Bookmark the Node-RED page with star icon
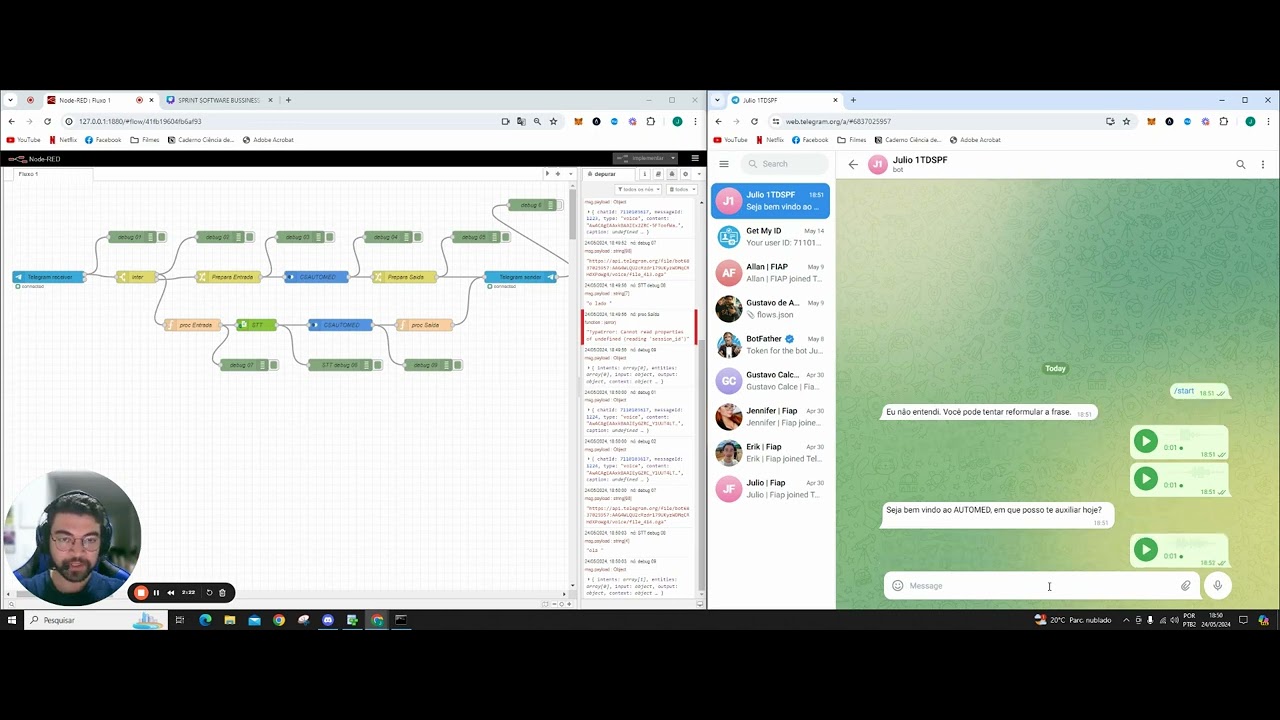The image size is (1280, 720). (x=553, y=121)
